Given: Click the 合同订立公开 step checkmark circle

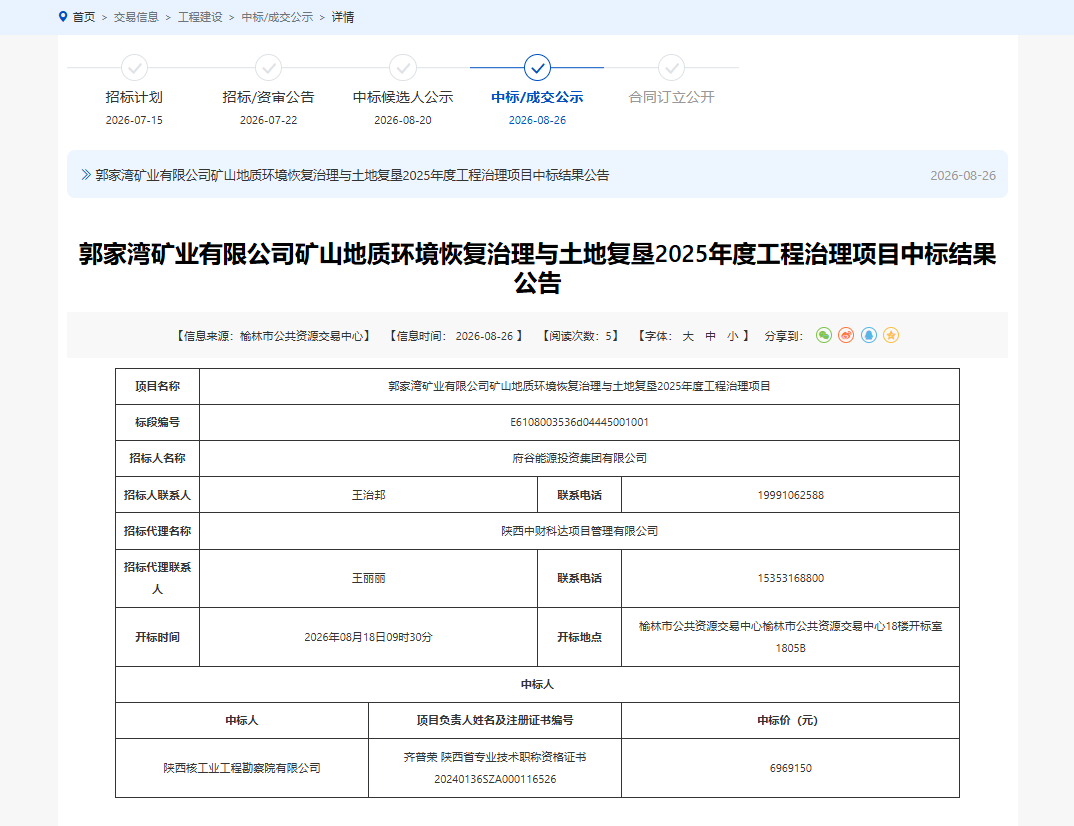Looking at the screenshot, I should click(x=671, y=68).
